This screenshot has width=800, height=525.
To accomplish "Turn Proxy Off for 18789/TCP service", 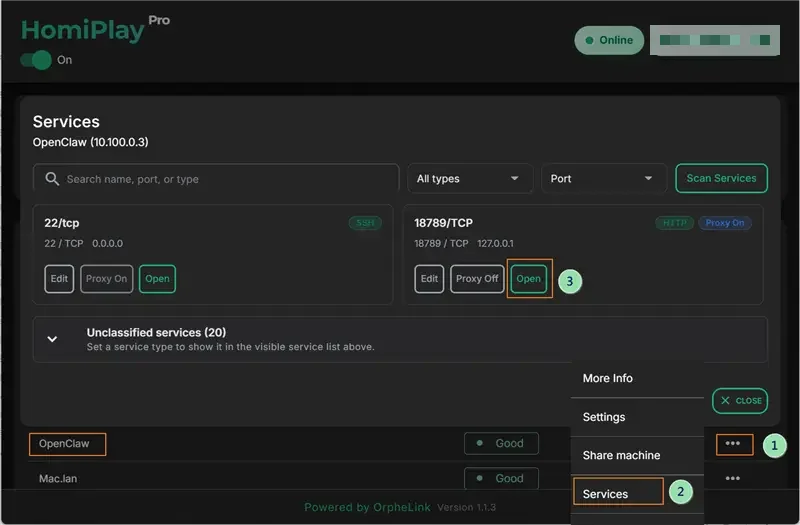I will pos(477,279).
